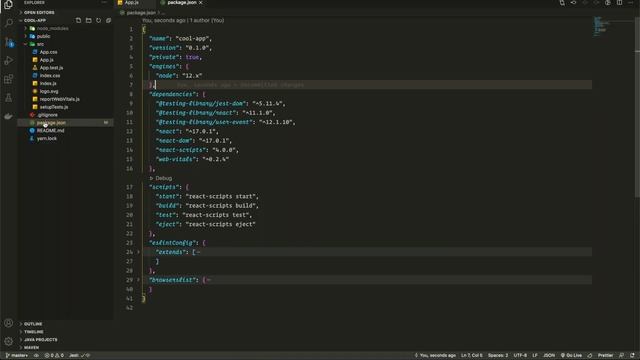Change the JSON language mode
Image resolution: width=640 pixels, height=360 pixels.
(549, 356)
